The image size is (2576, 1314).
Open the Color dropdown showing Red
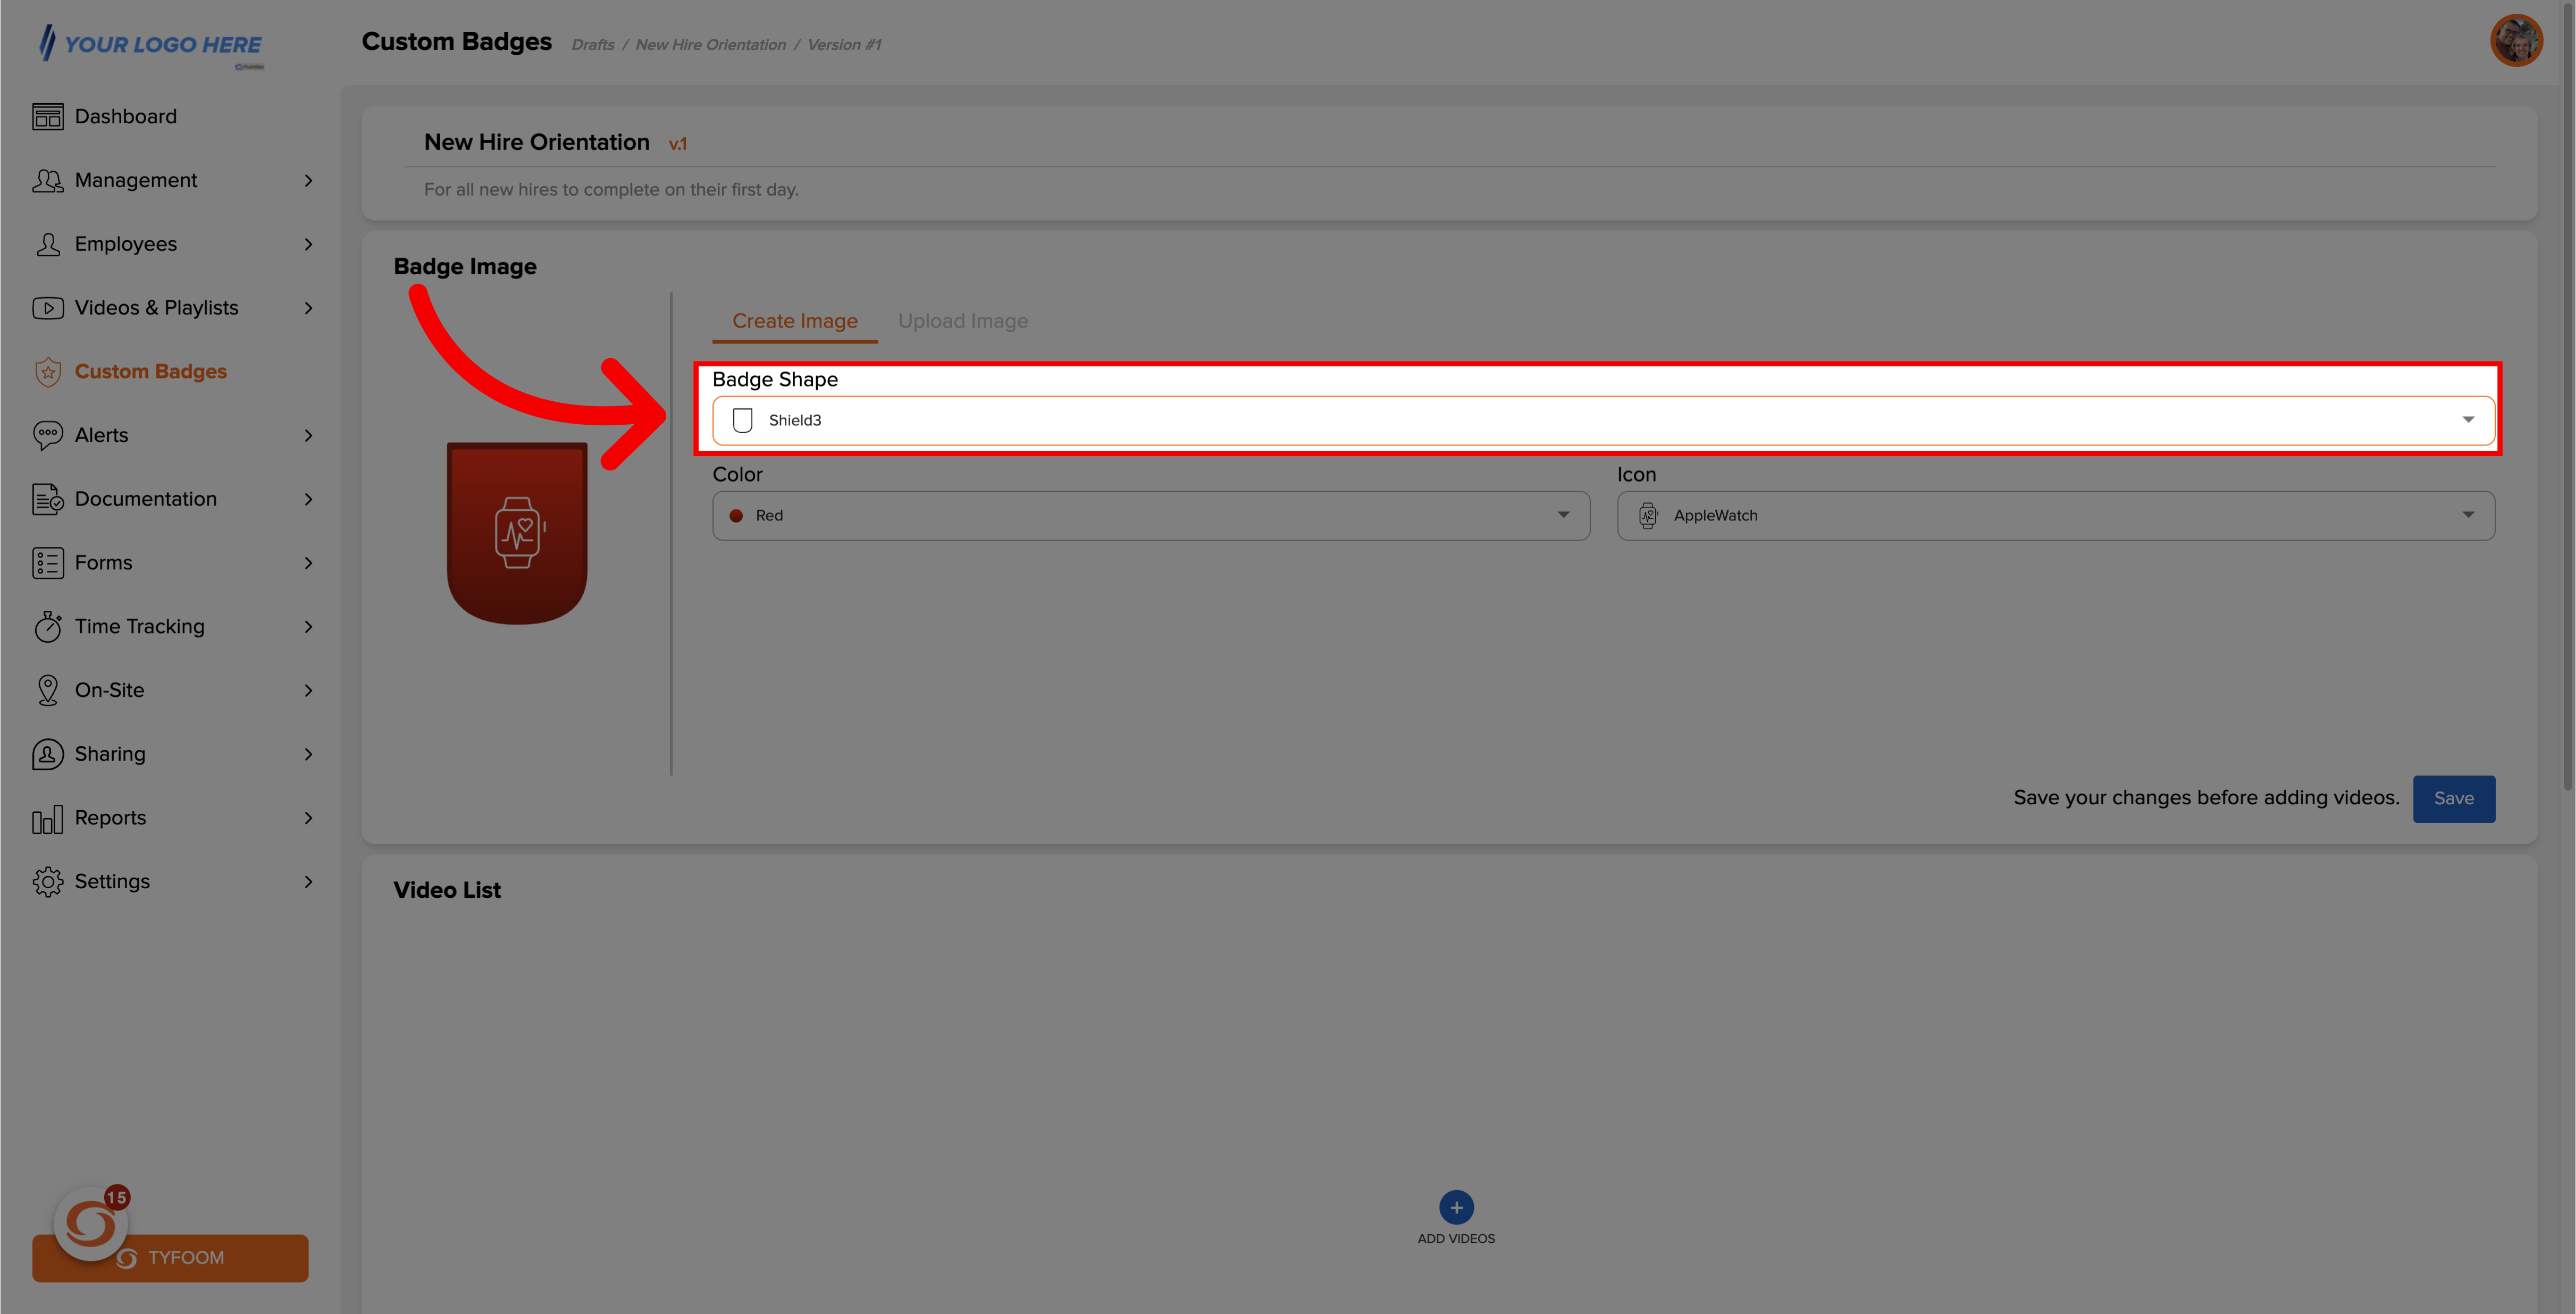point(1150,516)
